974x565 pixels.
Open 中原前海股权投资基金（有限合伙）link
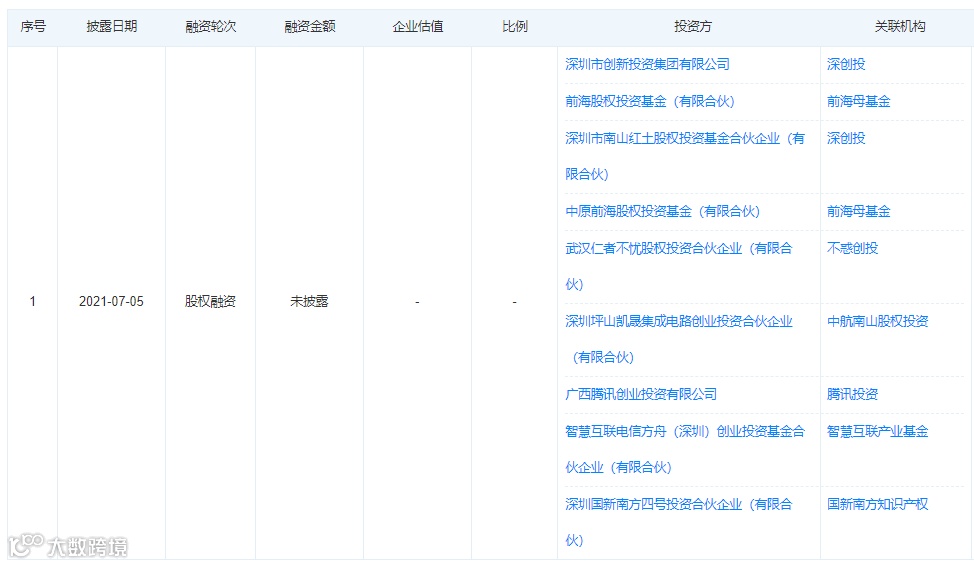coord(662,211)
